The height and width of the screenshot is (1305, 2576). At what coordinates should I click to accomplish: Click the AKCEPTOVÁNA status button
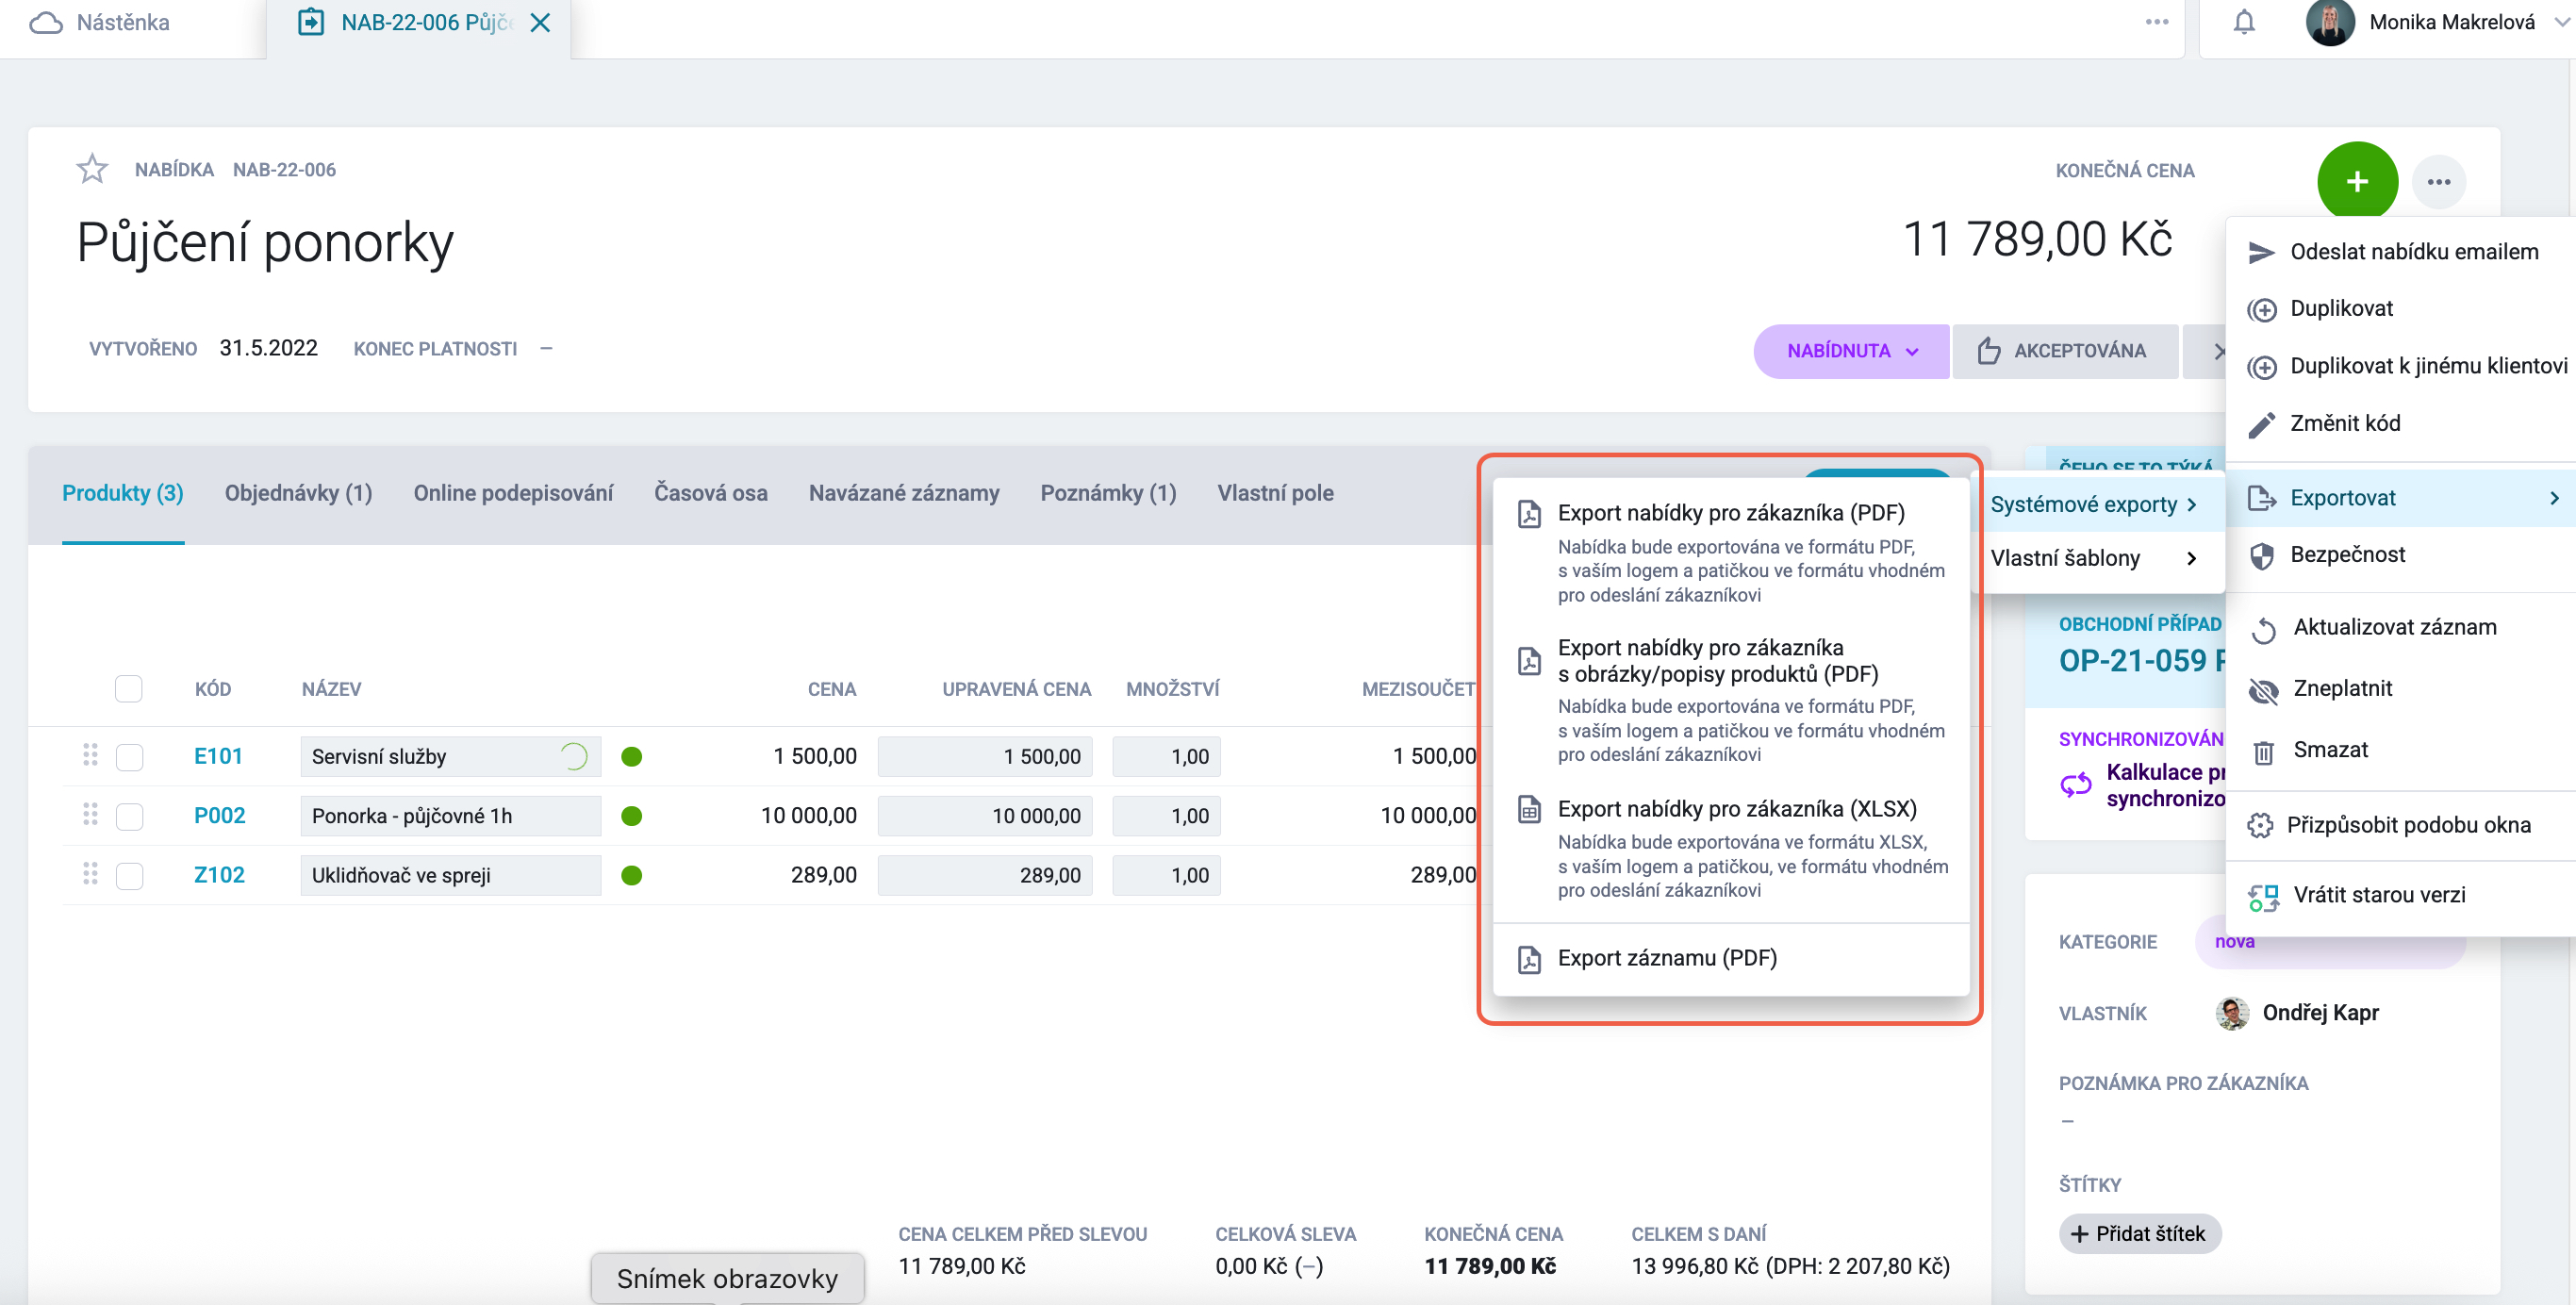tap(2064, 351)
